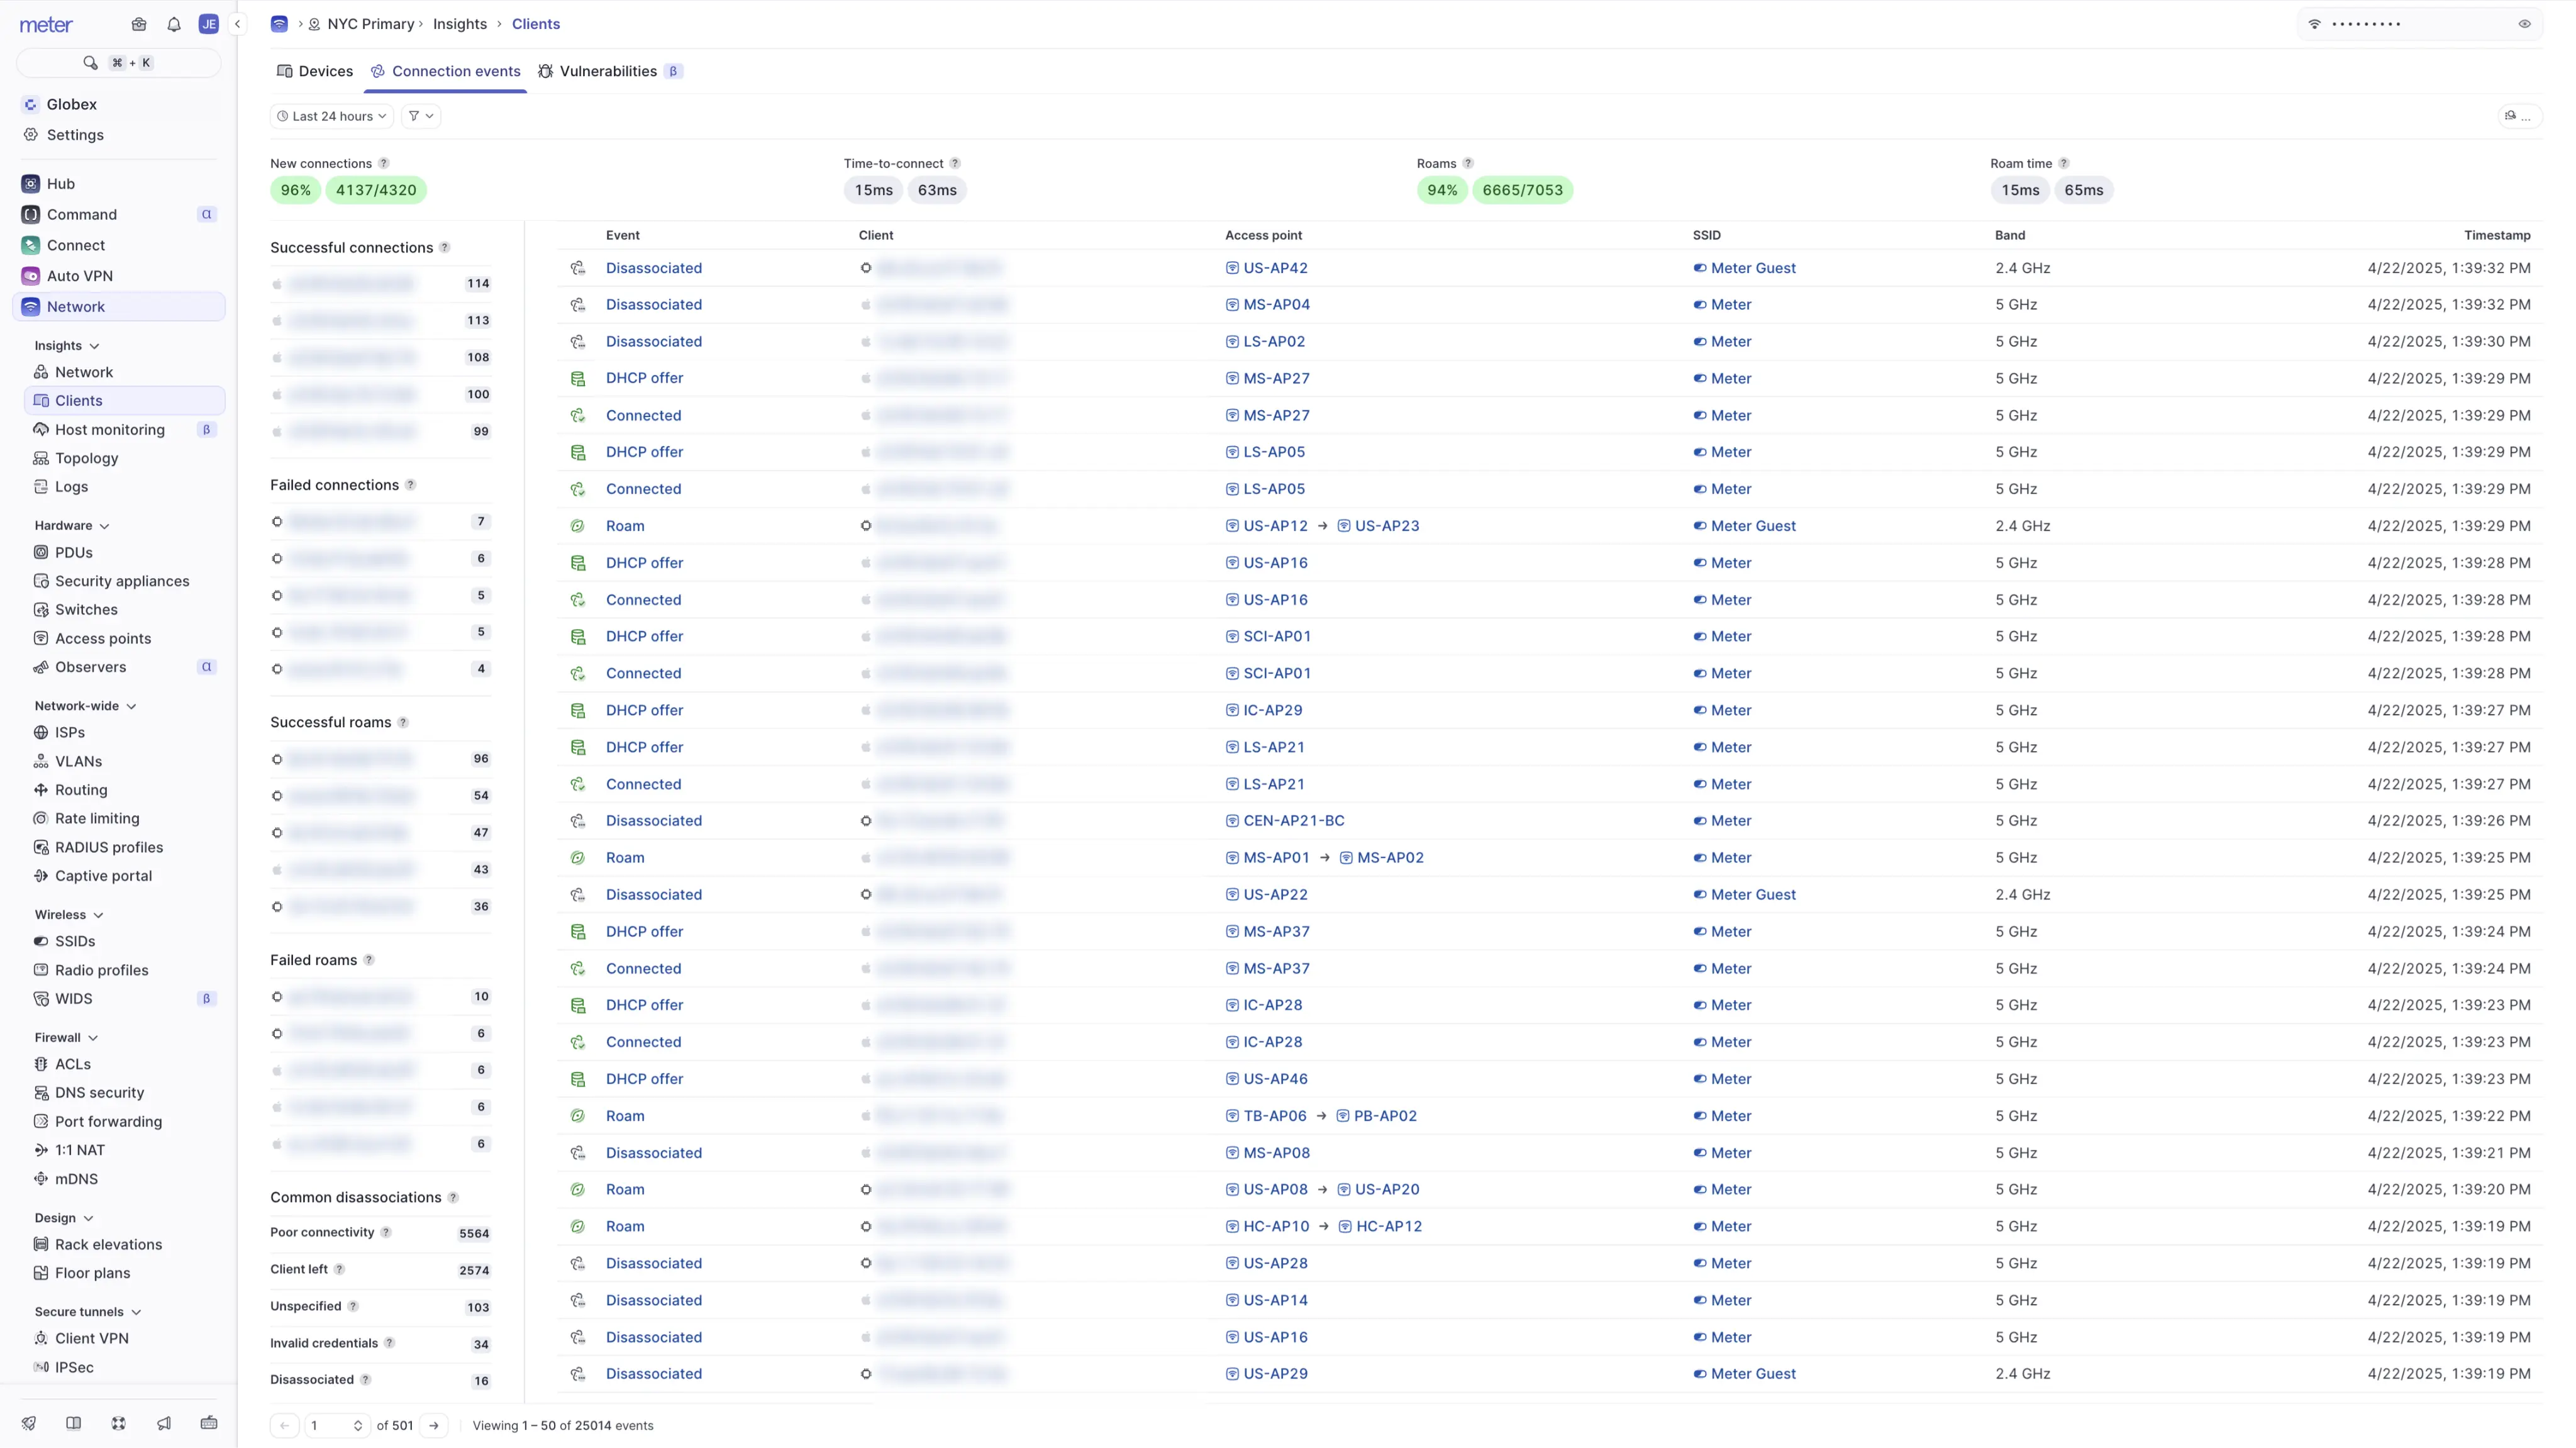Switch to the Devices tab
This screenshot has width=2576, height=1448.
315,71
